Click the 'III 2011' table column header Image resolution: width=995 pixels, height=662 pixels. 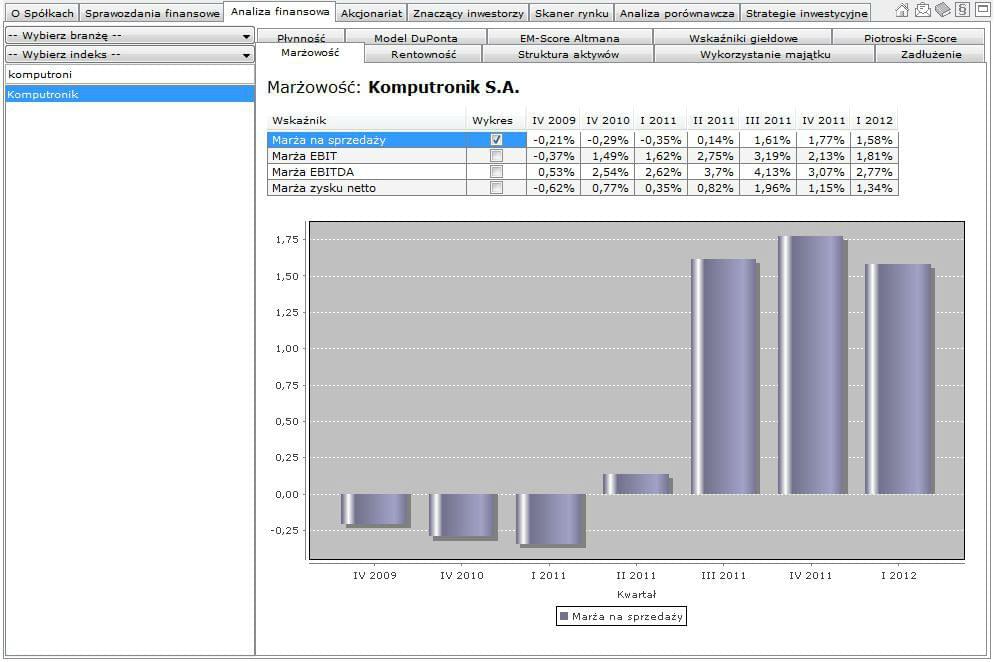click(x=768, y=120)
